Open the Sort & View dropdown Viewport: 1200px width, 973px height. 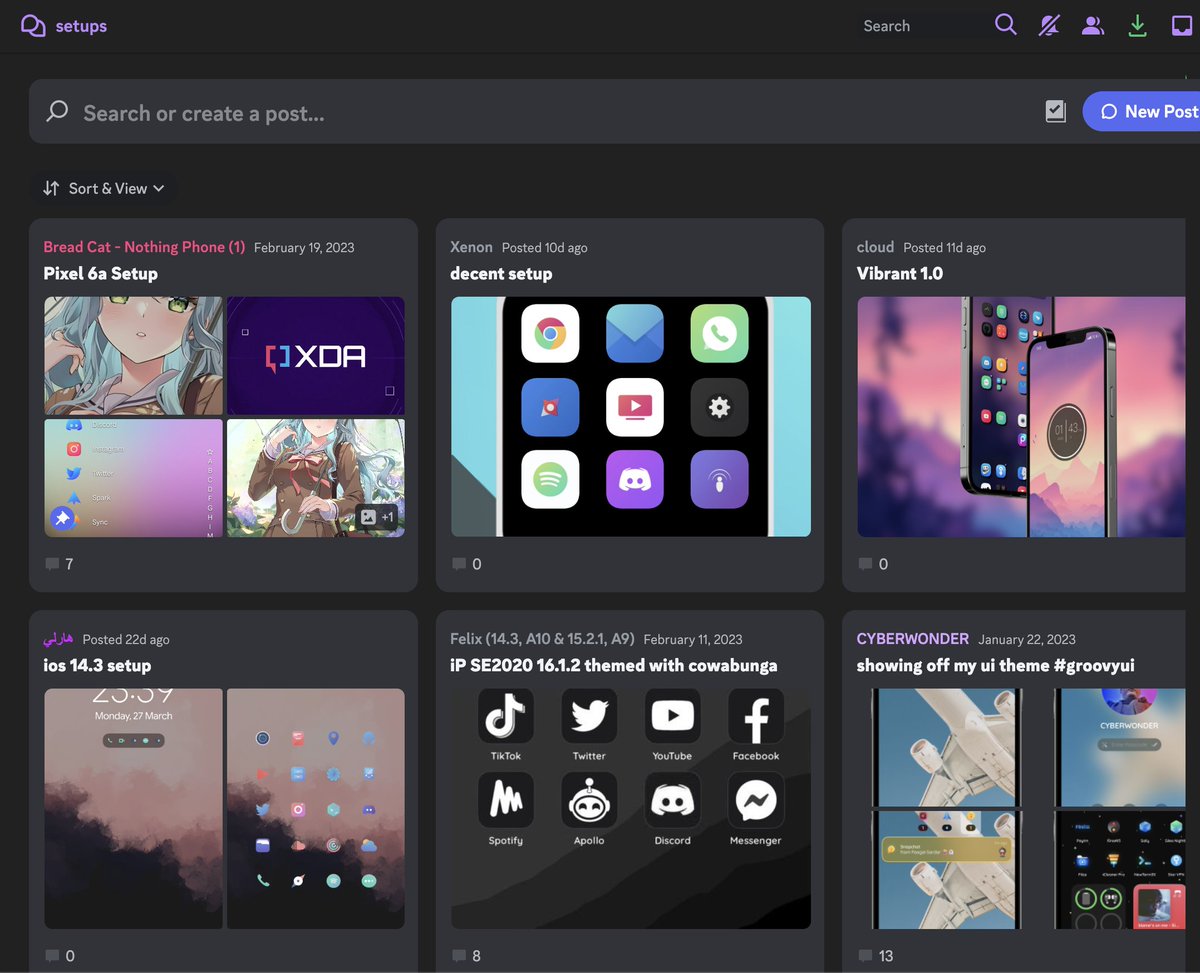pos(104,188)
